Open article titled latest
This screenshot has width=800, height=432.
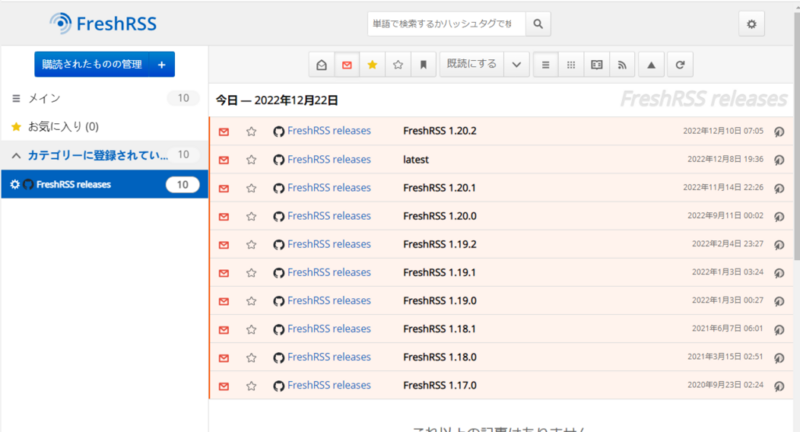click(x=416, y=160)
